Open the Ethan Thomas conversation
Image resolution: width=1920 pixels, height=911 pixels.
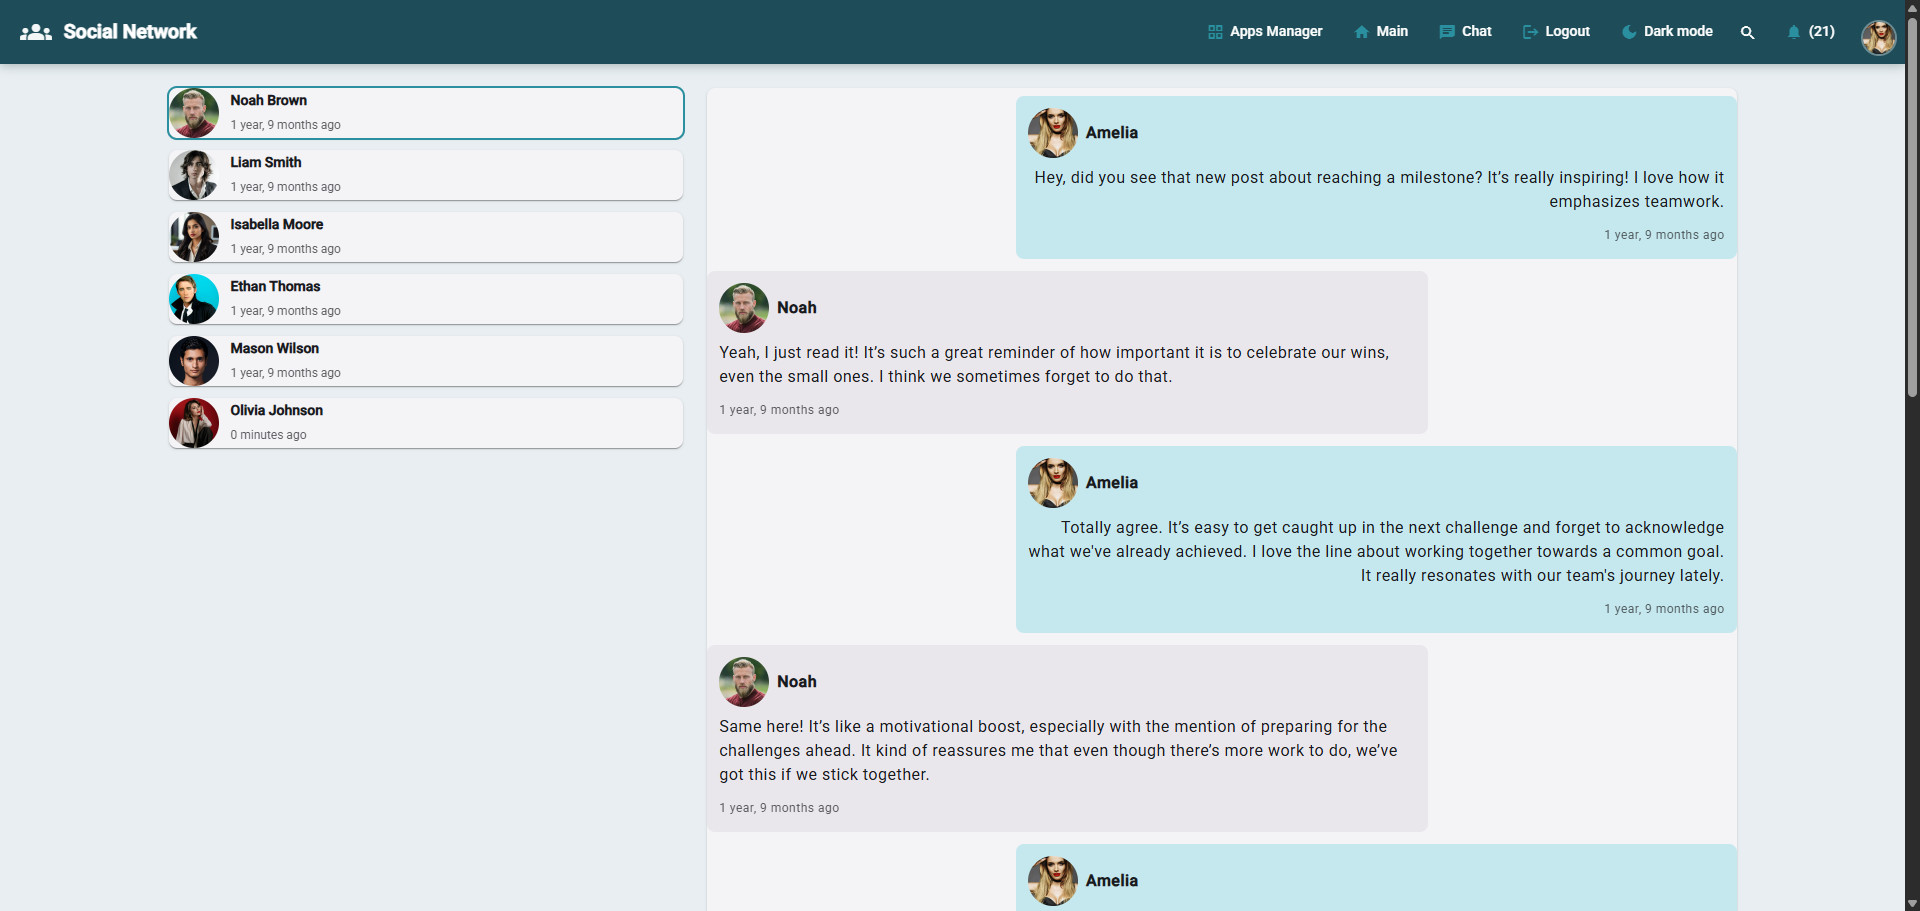pos(426,299)
